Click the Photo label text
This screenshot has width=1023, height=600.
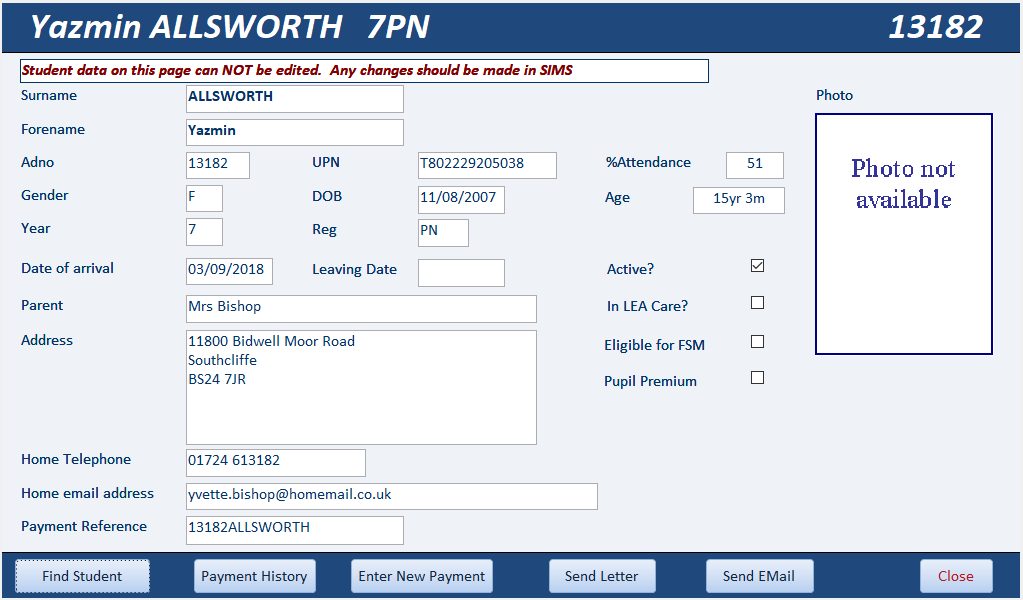(834, 95)
